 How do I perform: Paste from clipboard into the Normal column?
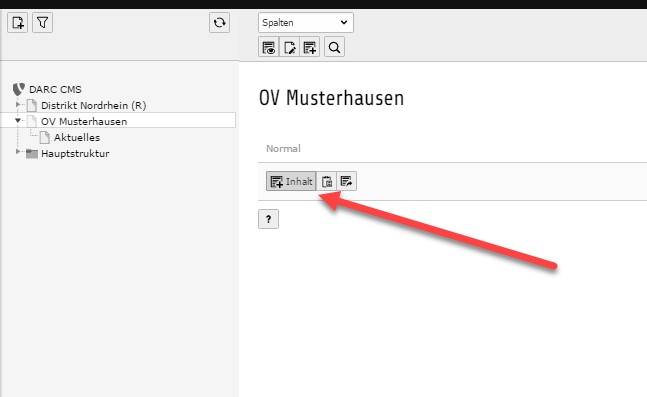pos(327,181)
